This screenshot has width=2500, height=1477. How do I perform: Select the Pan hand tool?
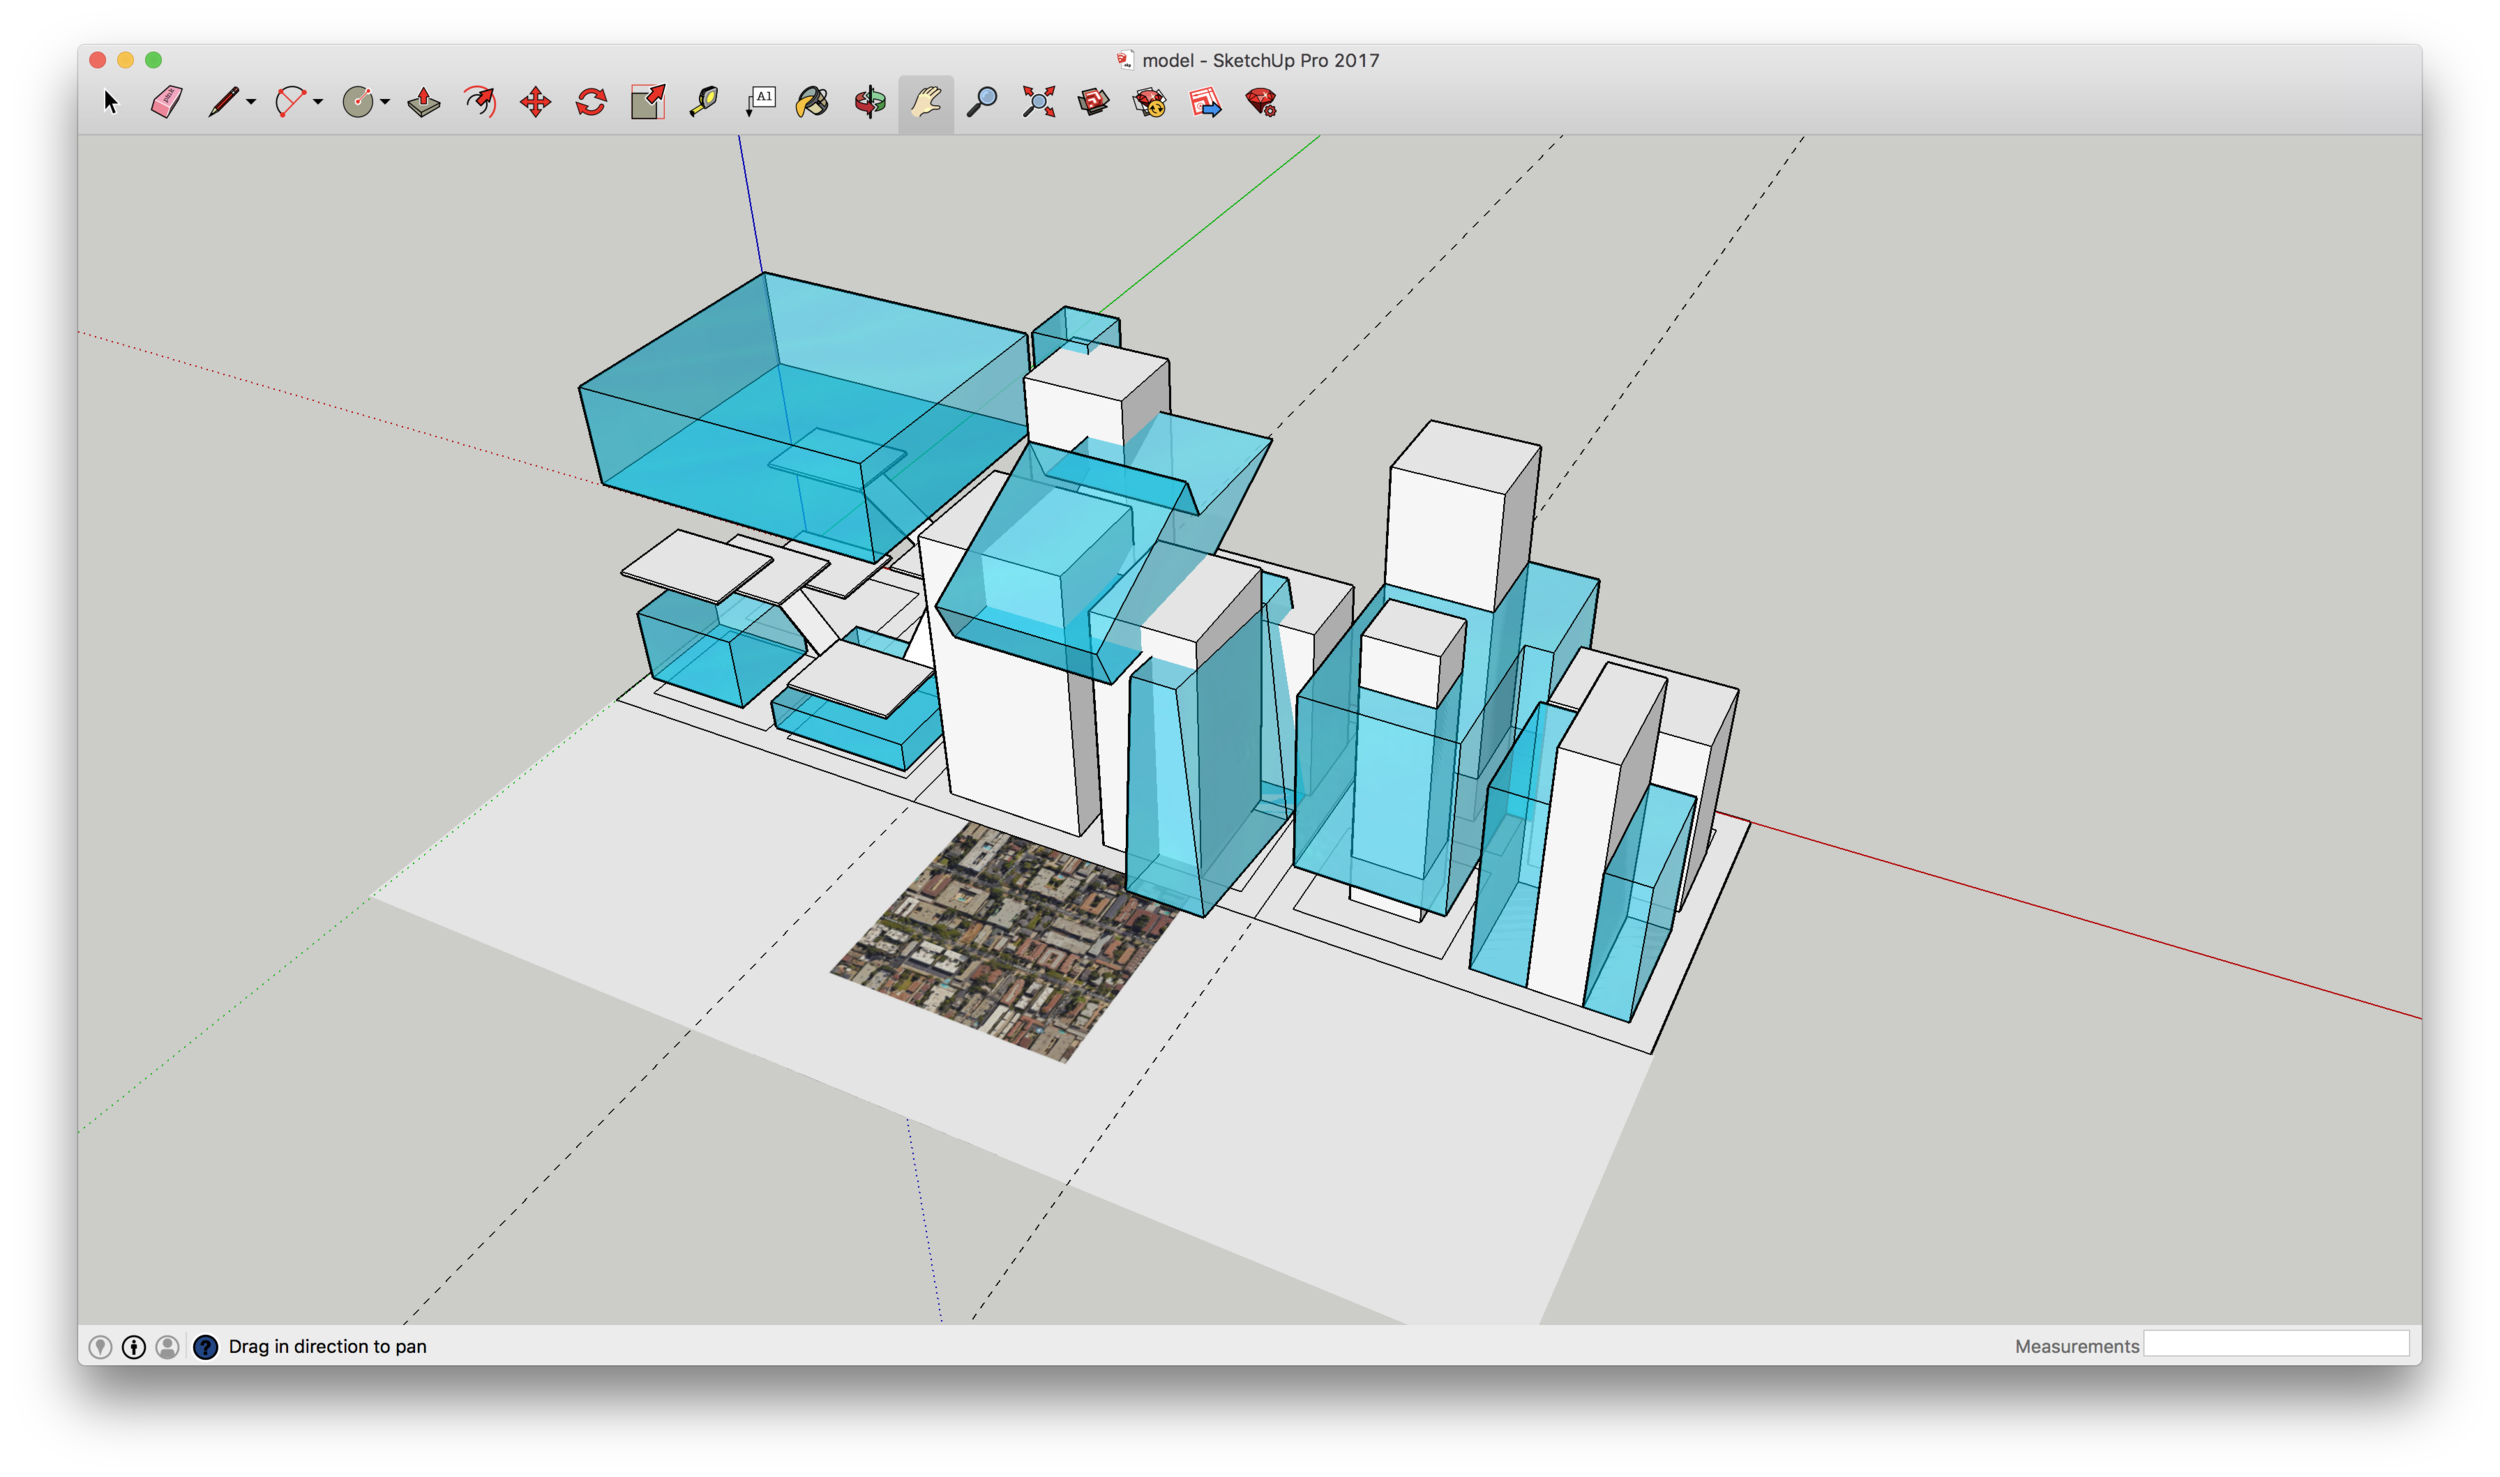(926, 102)
